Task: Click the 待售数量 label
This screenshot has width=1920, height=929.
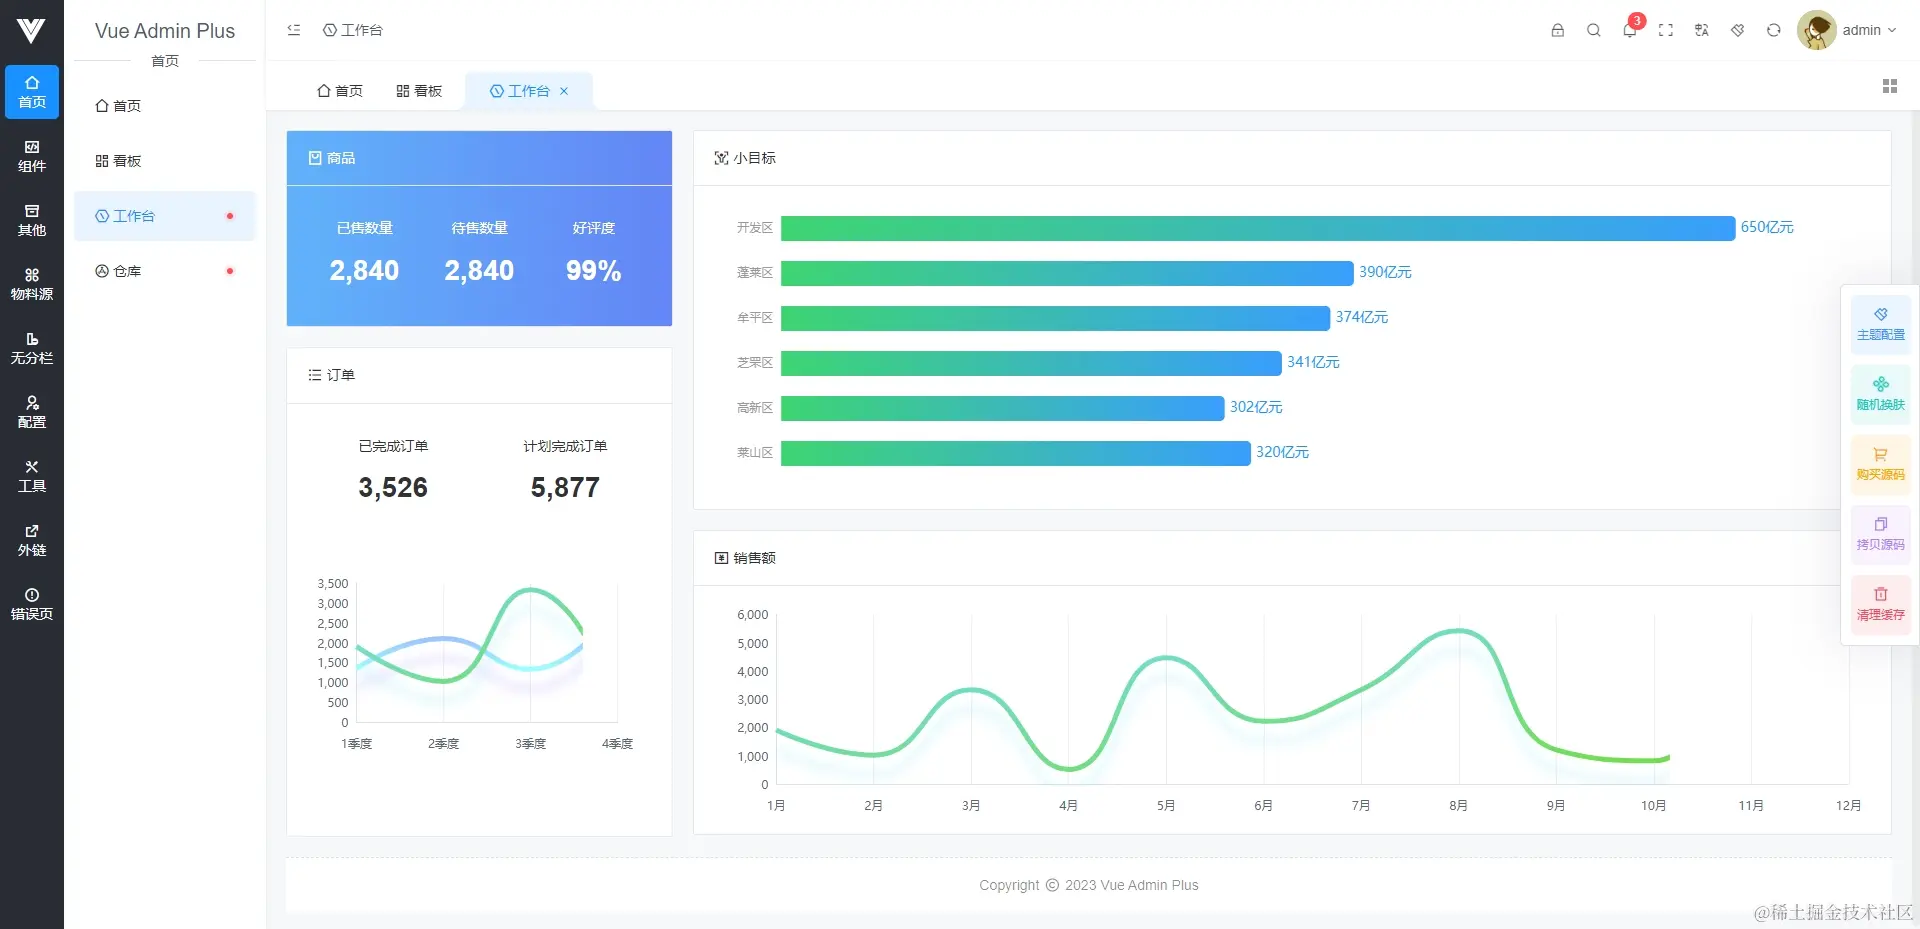Action: (480, 228)
